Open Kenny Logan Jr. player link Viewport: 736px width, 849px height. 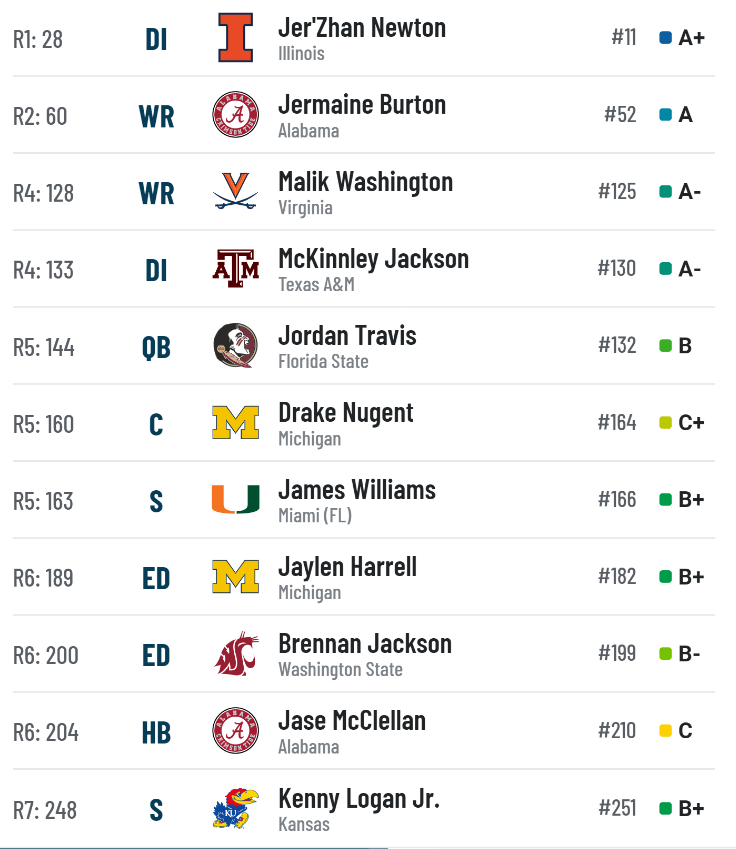click(359, 799)
